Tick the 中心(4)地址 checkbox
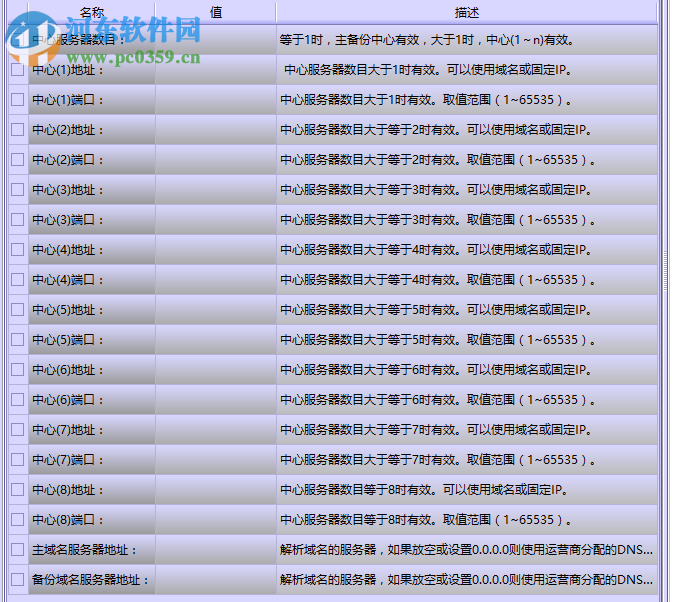 pos(18,250)
